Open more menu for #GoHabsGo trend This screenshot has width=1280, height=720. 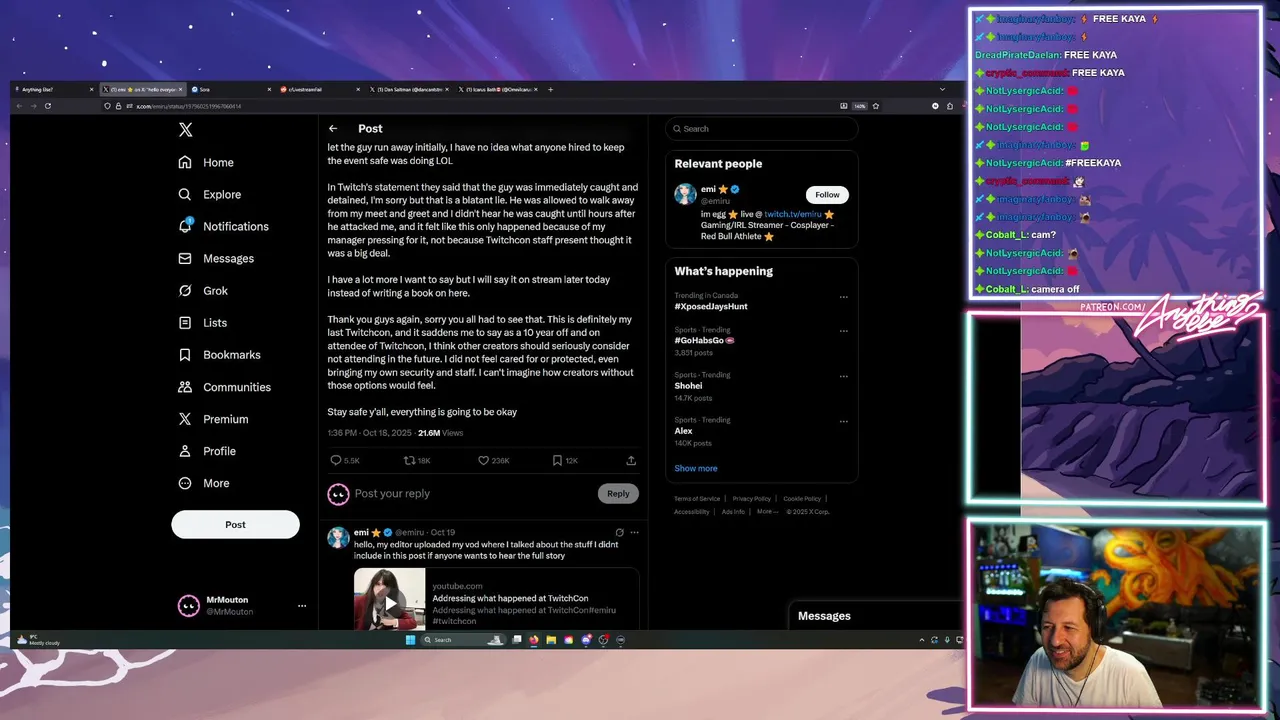[843, 331]
